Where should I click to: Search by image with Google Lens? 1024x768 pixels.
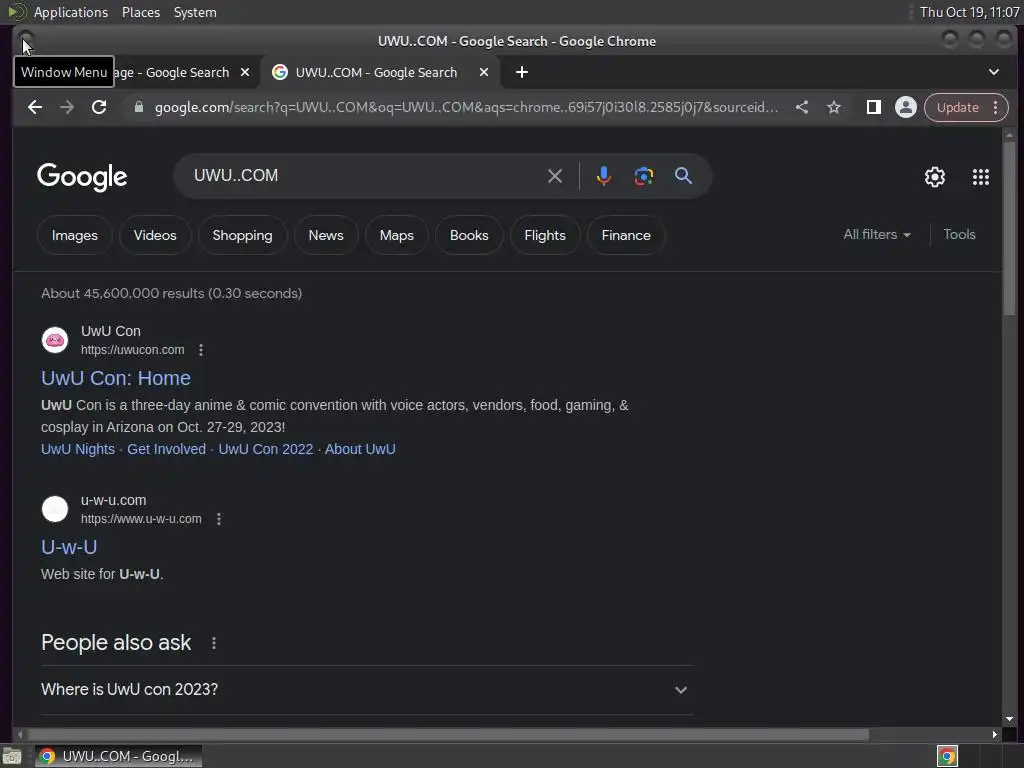pyautogui.click(x=643, y=176)
